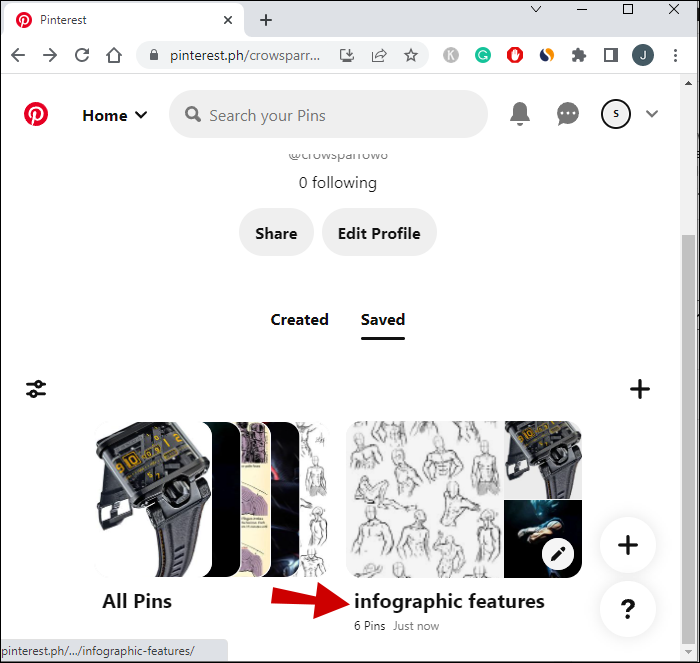Image resolution: width=700 pixels, height=663 pixels.
Task: Open the infographic features board sketch thumbnail
Action: pyautogui.click(x=425, y=499)
